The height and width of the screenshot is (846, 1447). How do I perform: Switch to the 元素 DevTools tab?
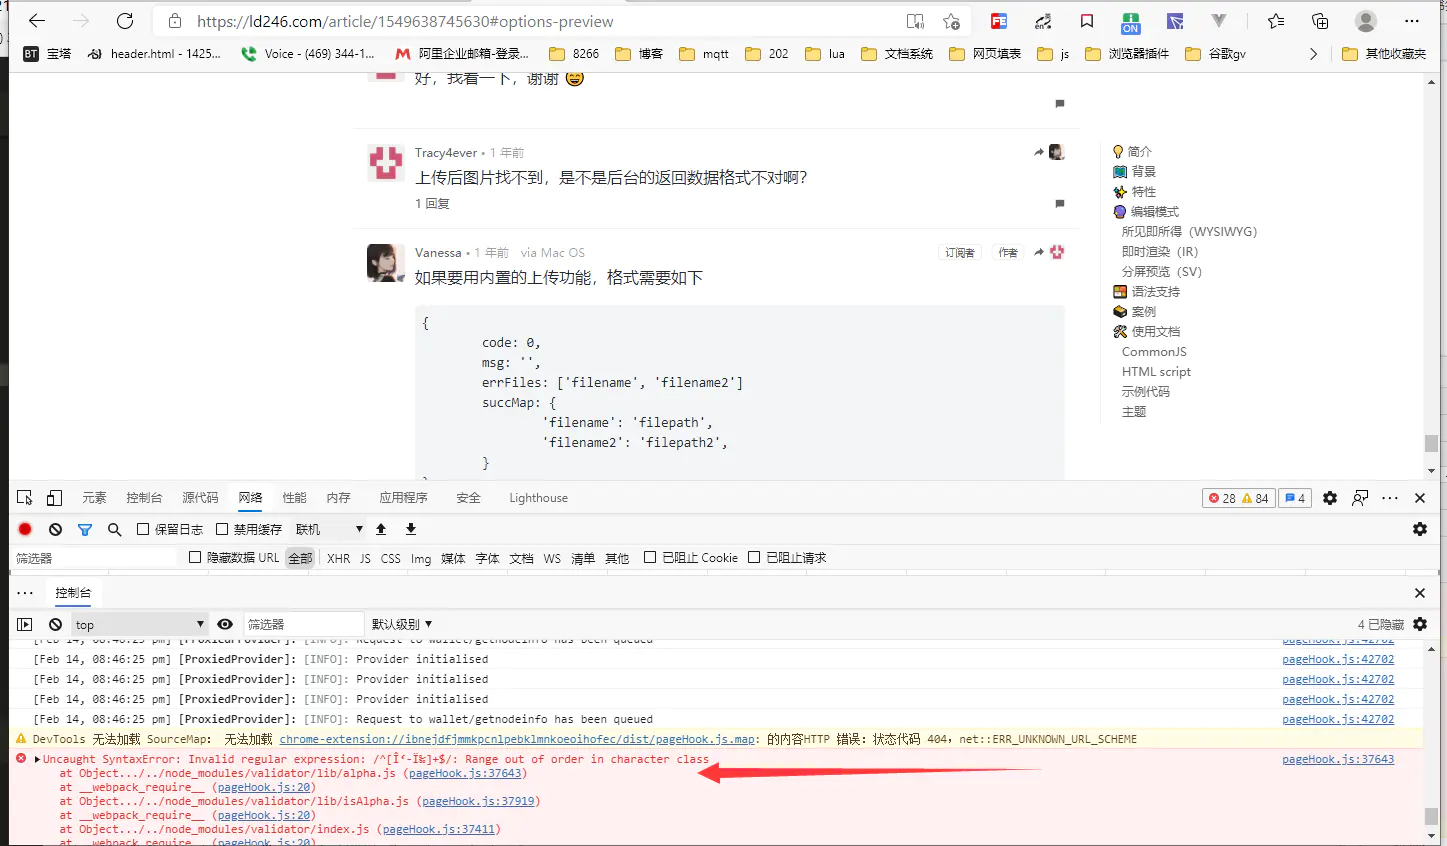94,497
